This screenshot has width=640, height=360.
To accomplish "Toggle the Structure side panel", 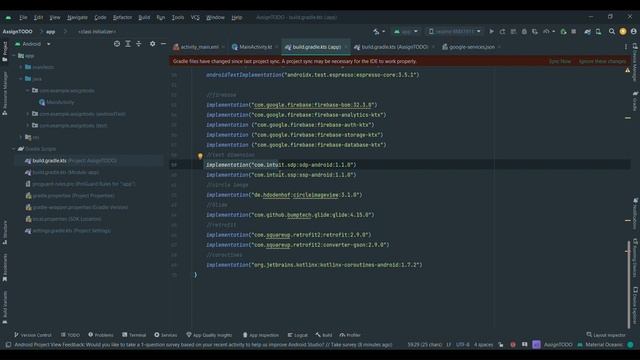I will (x=5, y=233).
